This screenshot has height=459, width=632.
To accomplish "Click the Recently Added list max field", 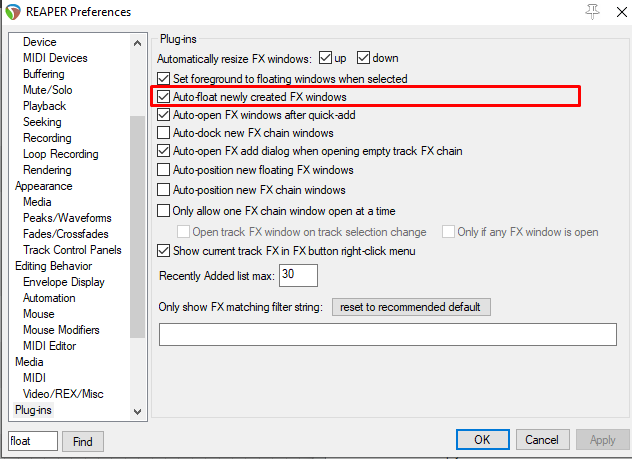I will [299, 275].
